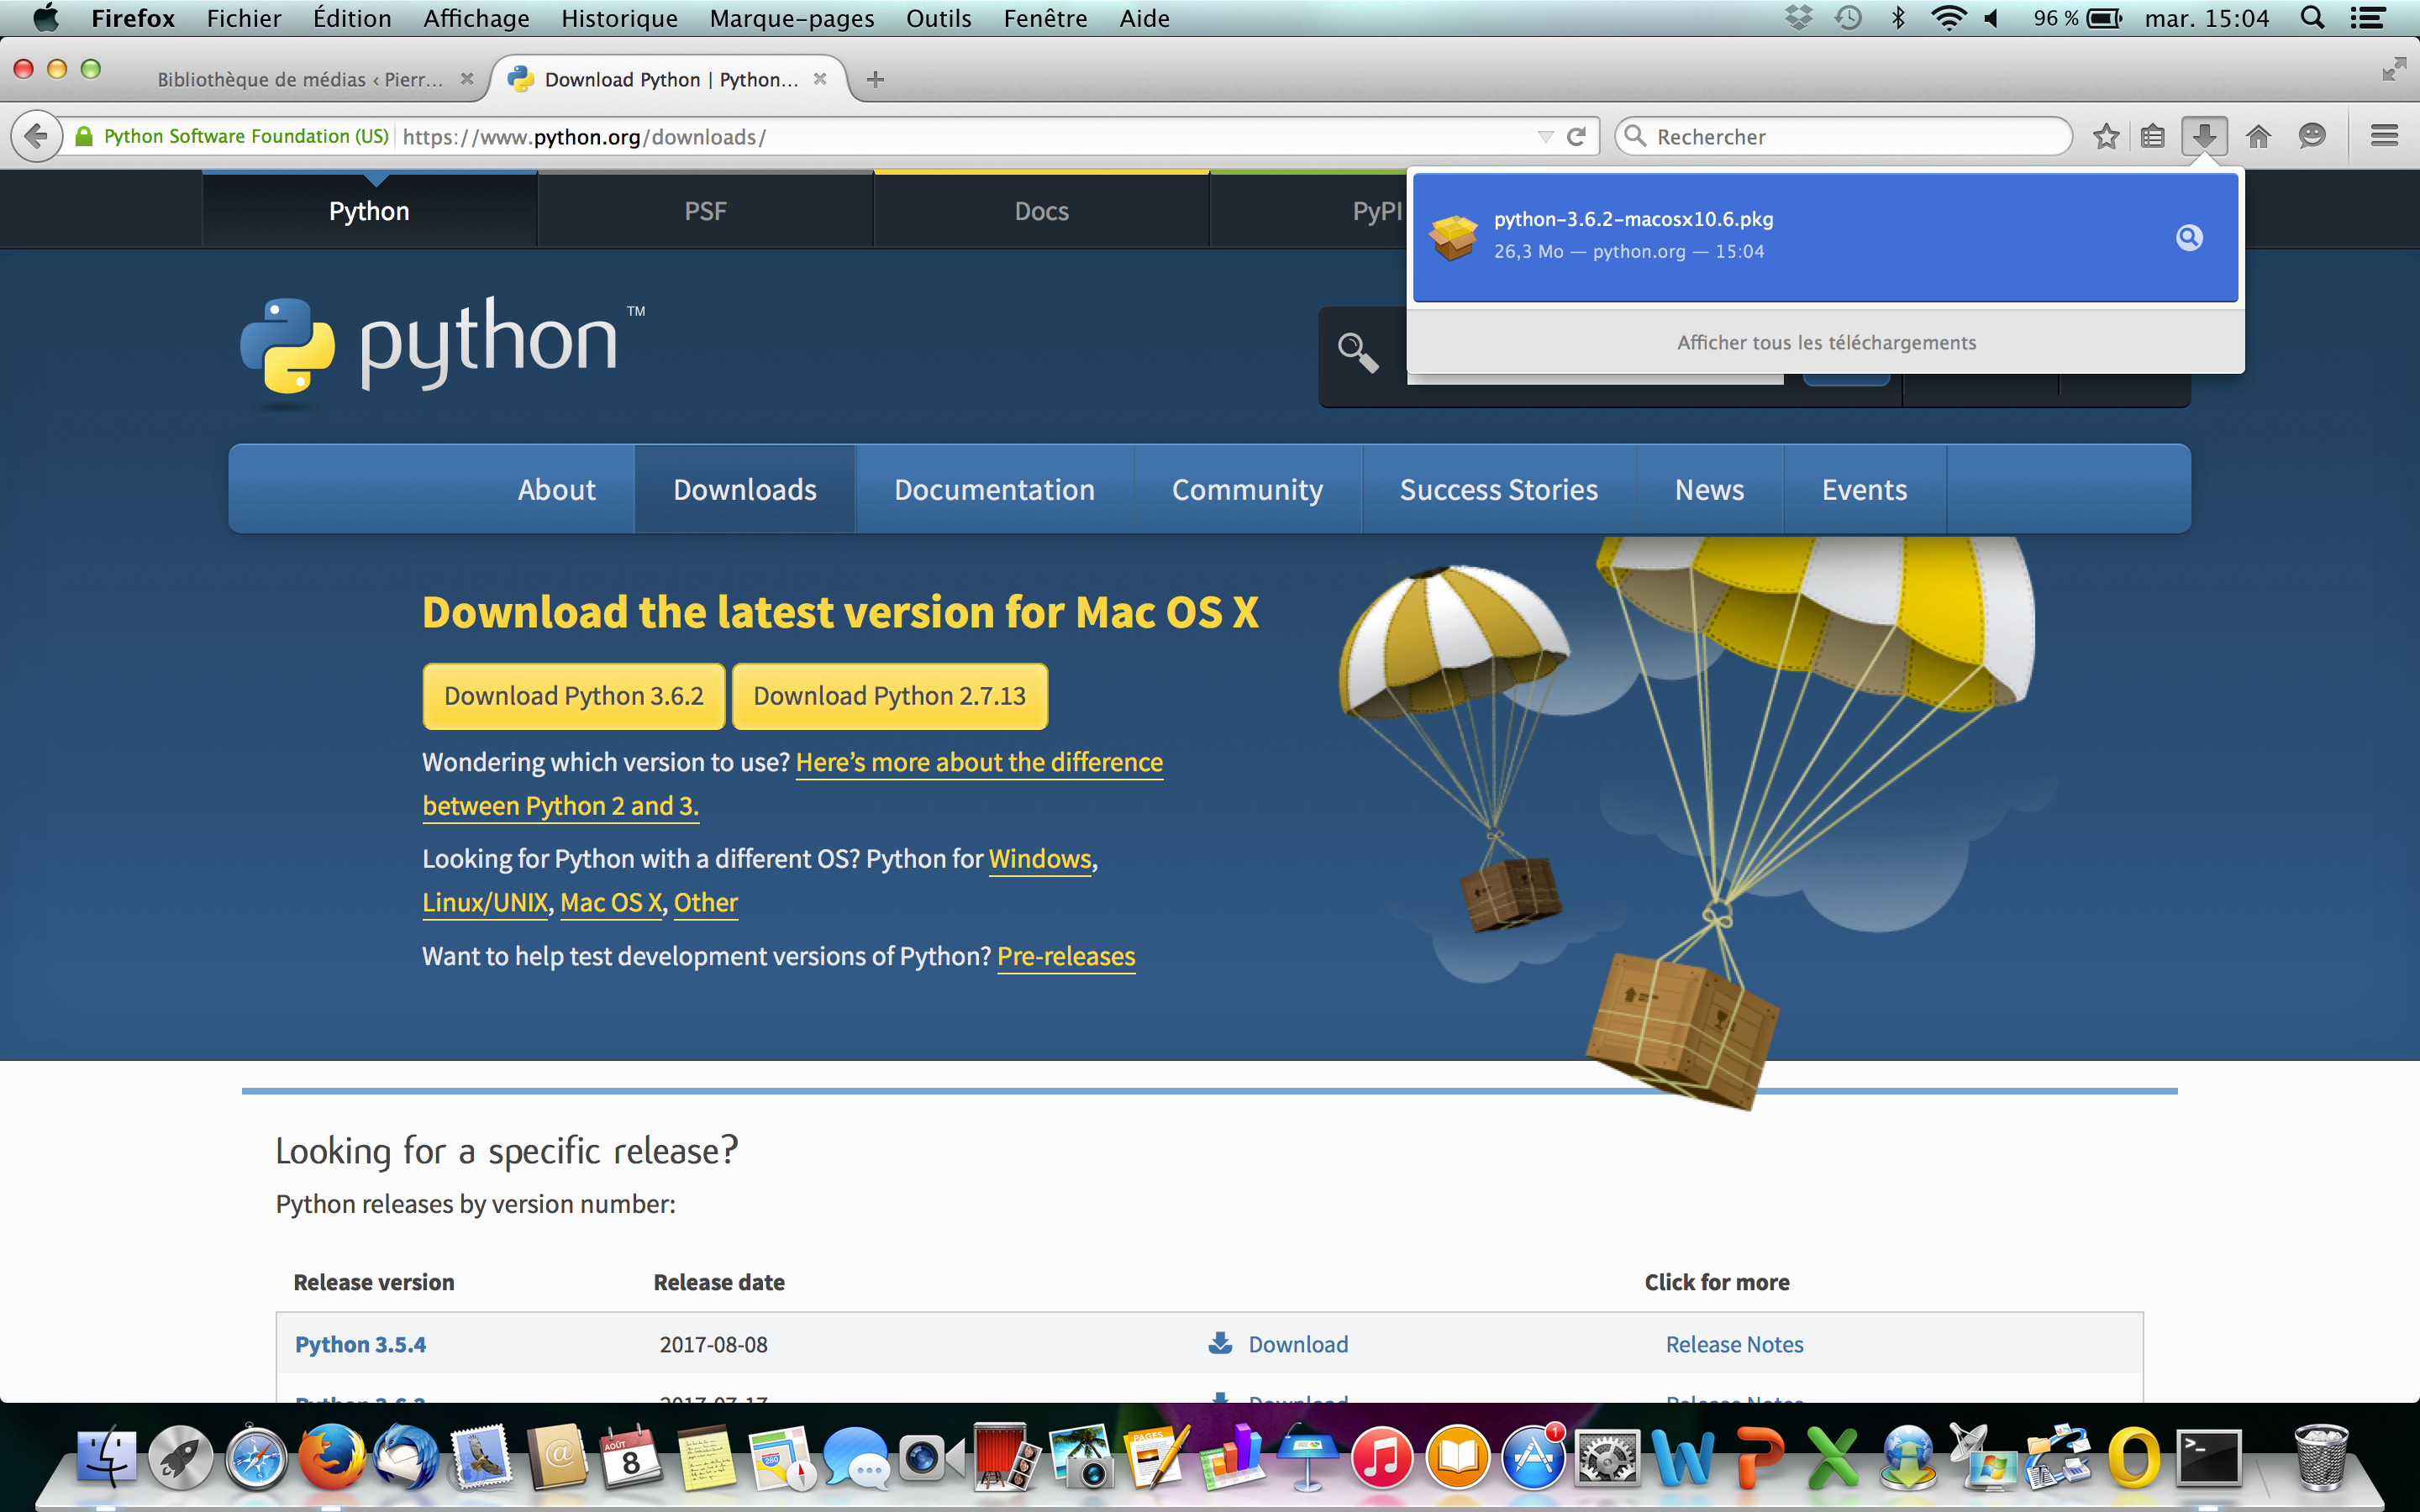Toggle full screen with the window arrows icon
Viewport: 2420px width, 1512px height.
[x=2394, y=68]
